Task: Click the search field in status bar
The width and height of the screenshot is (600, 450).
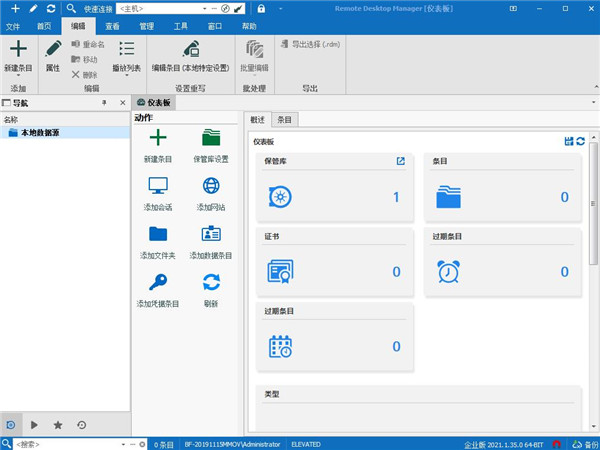Action: click(x=67, y=444)
